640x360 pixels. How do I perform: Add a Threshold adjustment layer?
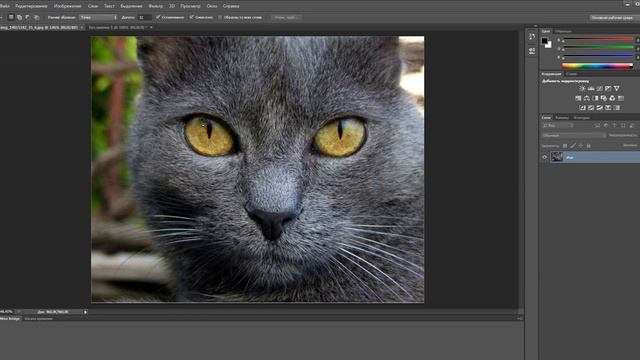click(599, 107)
